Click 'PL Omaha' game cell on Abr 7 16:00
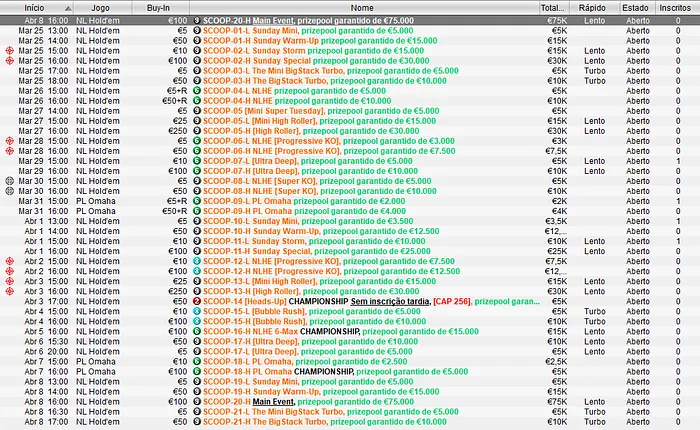 (96, 372)
